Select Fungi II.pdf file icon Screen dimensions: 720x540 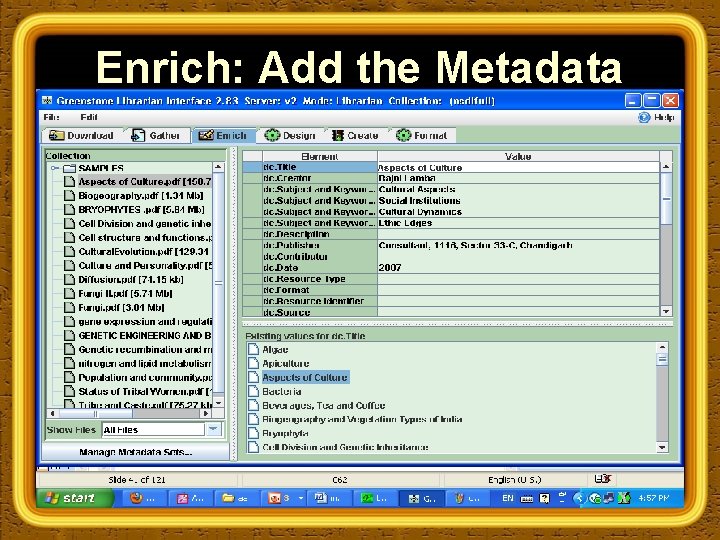pos(69,293)
